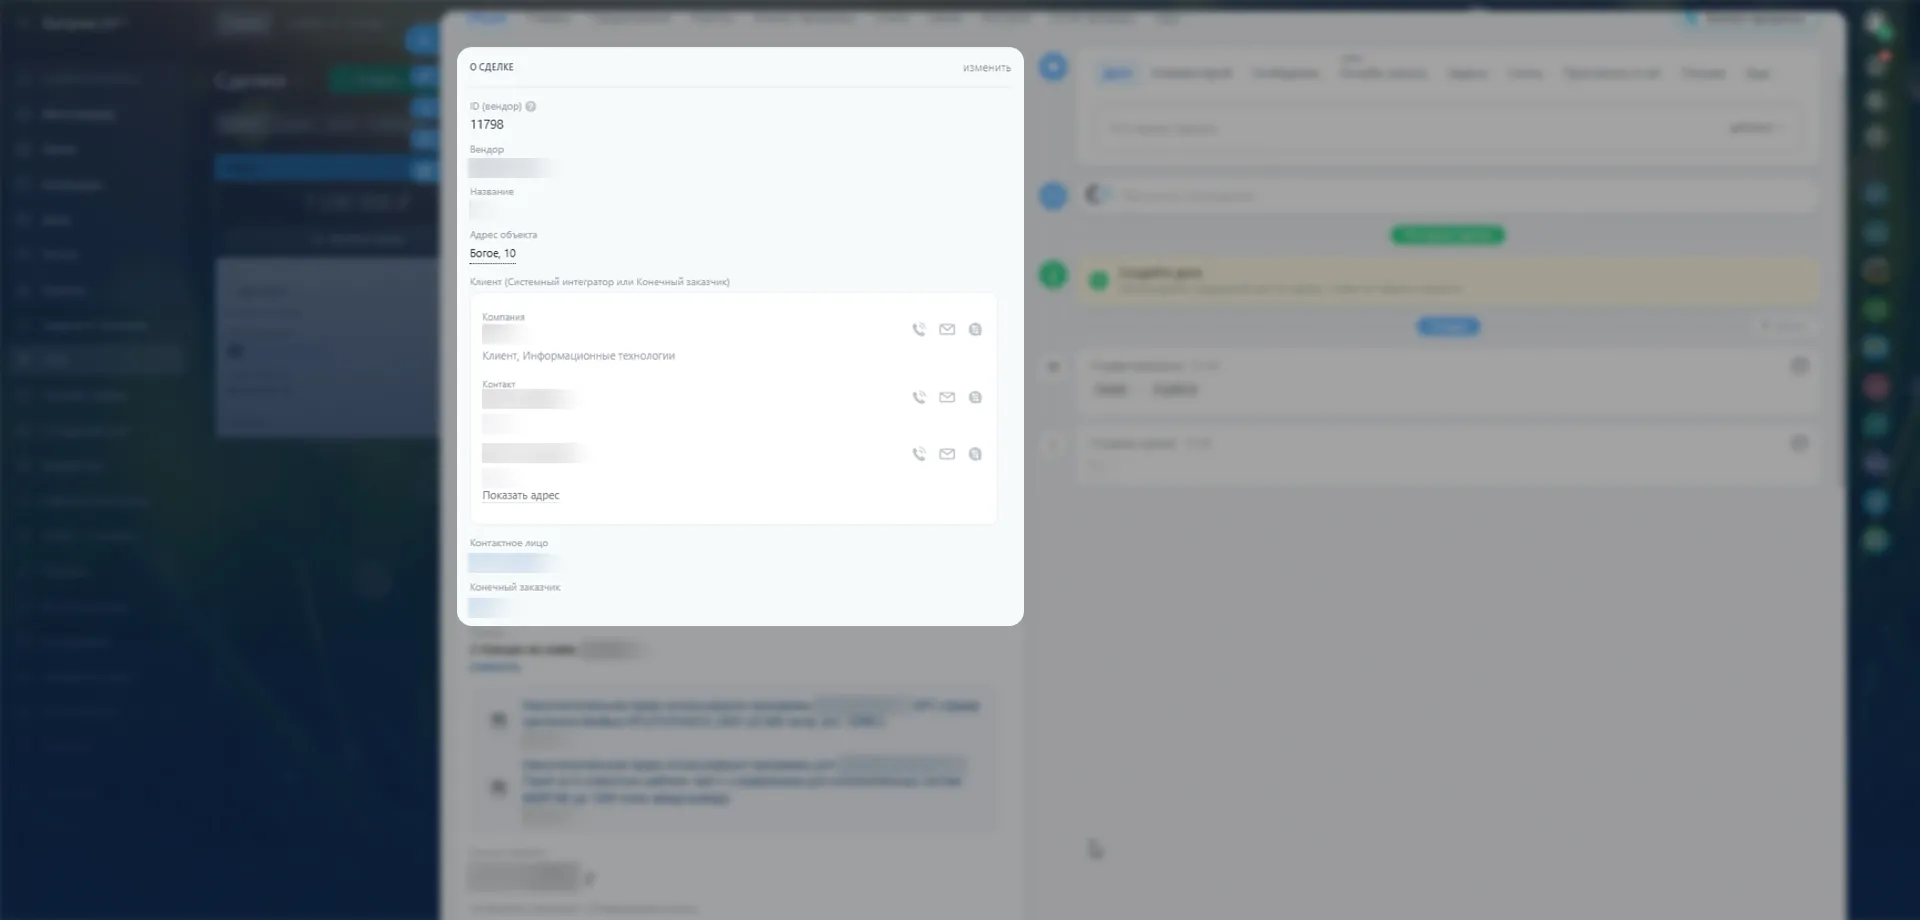The image size is (1920, 920).
Task: Open the blurred link under Конечный заказчик
Action: (489, 607)
